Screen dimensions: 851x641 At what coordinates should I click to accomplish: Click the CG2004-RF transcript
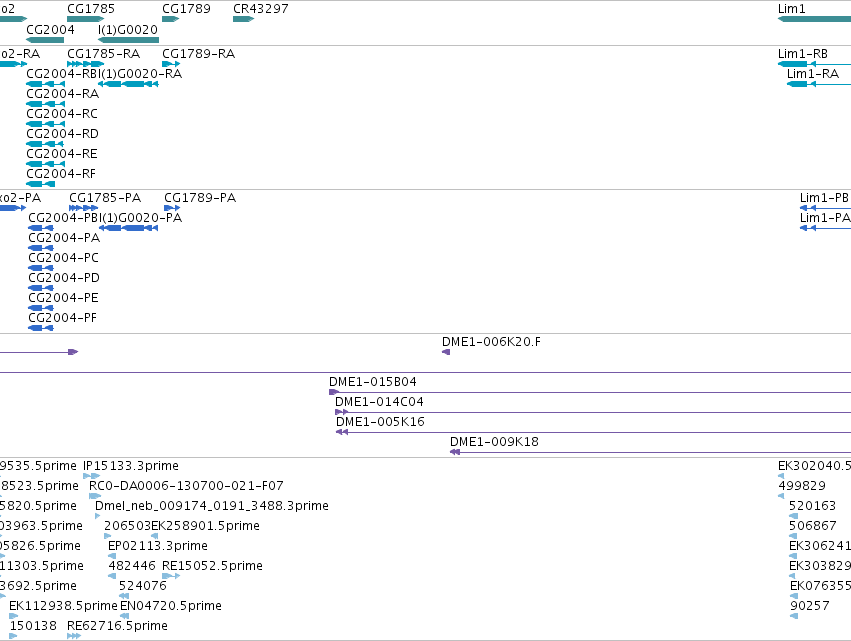[41, 185]
